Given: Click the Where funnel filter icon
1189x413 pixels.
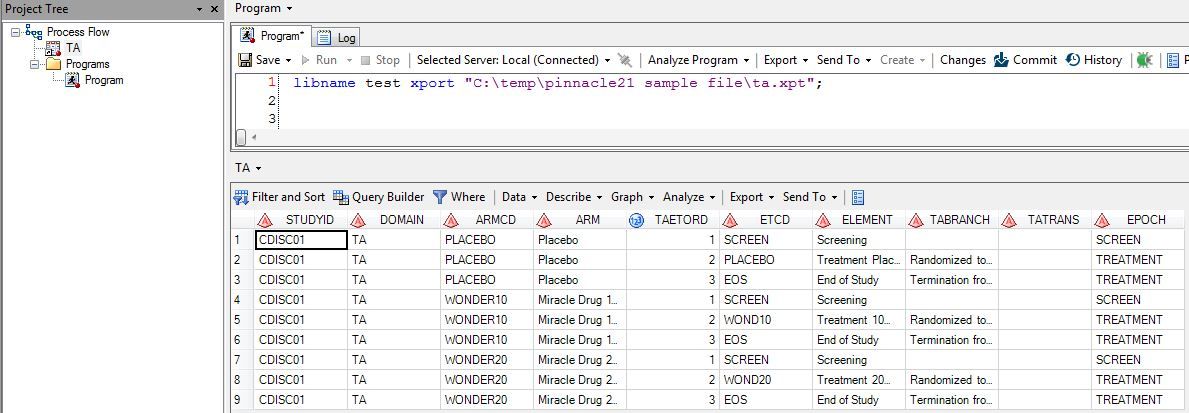Looking at the screenshot, I should pos(440,197).
